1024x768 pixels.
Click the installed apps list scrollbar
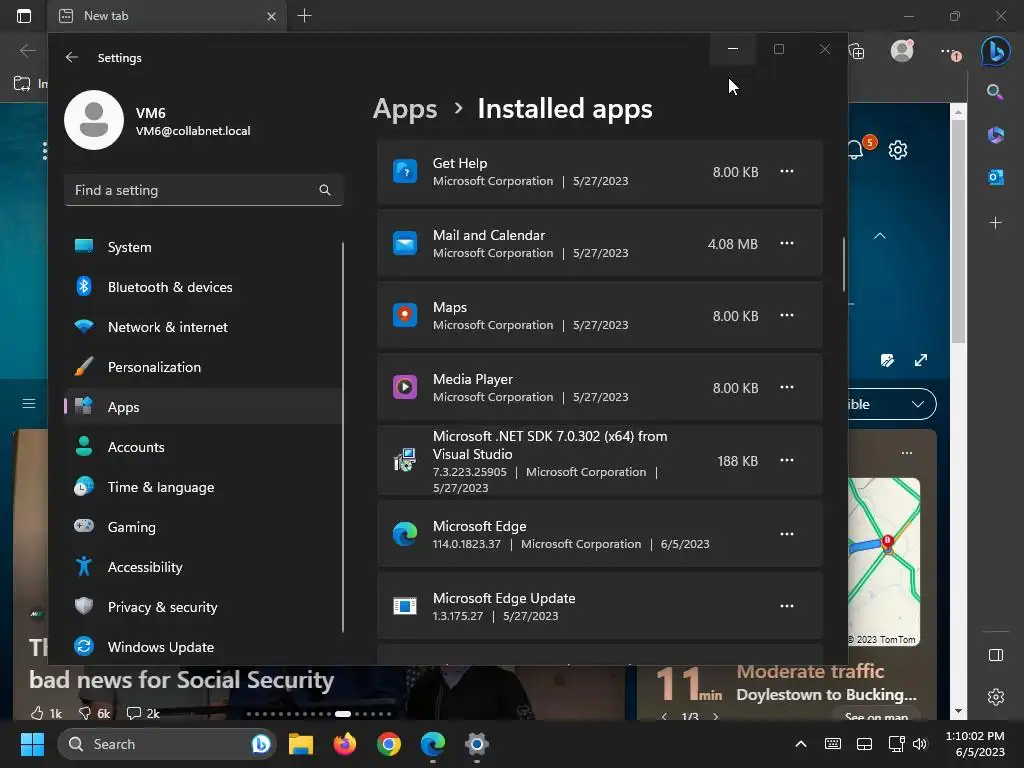pyautogui.click(x=844, y=264)
